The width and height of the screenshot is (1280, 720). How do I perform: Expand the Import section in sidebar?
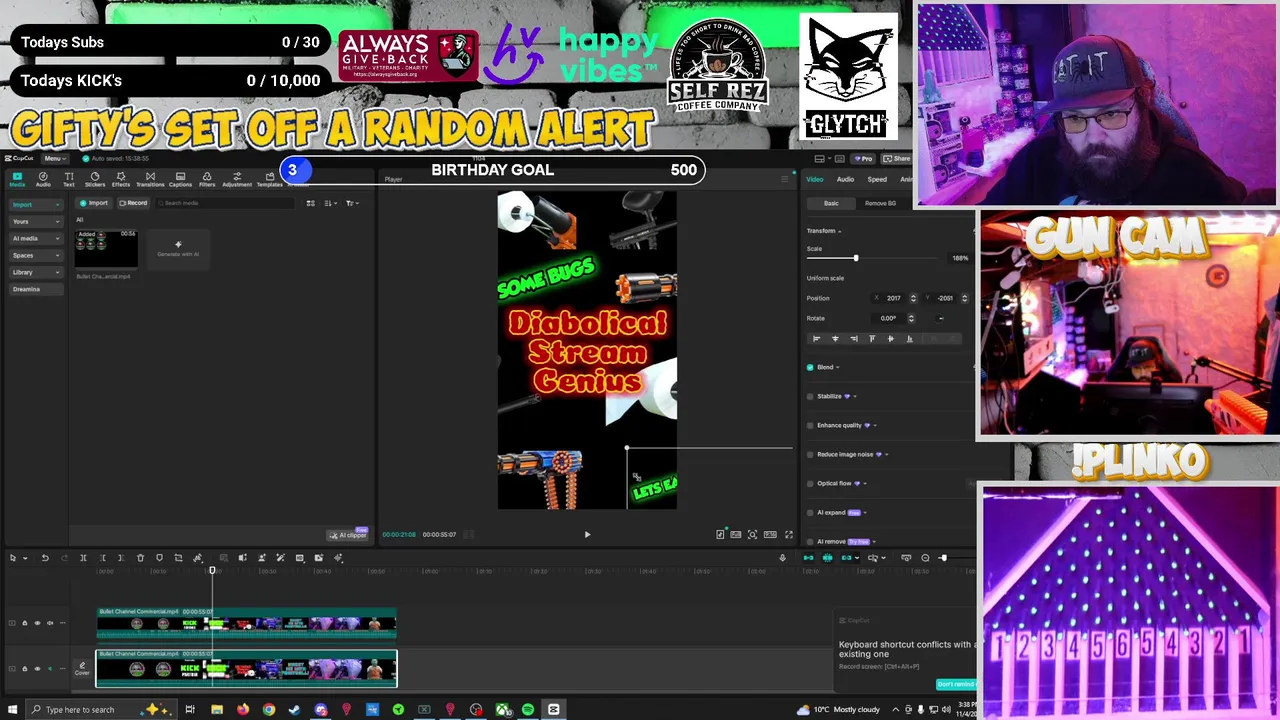coord(36,204)
